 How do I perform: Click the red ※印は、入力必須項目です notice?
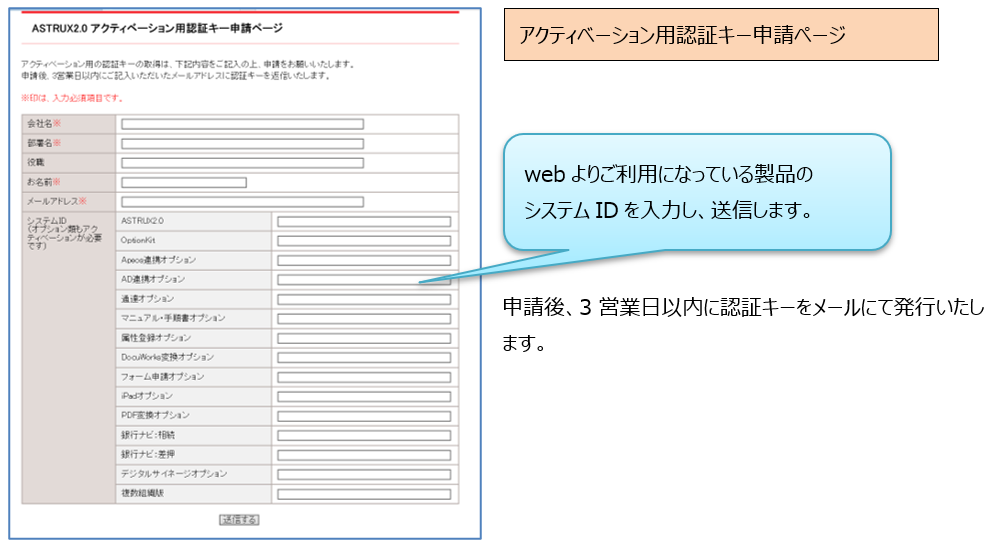(72, 98)
